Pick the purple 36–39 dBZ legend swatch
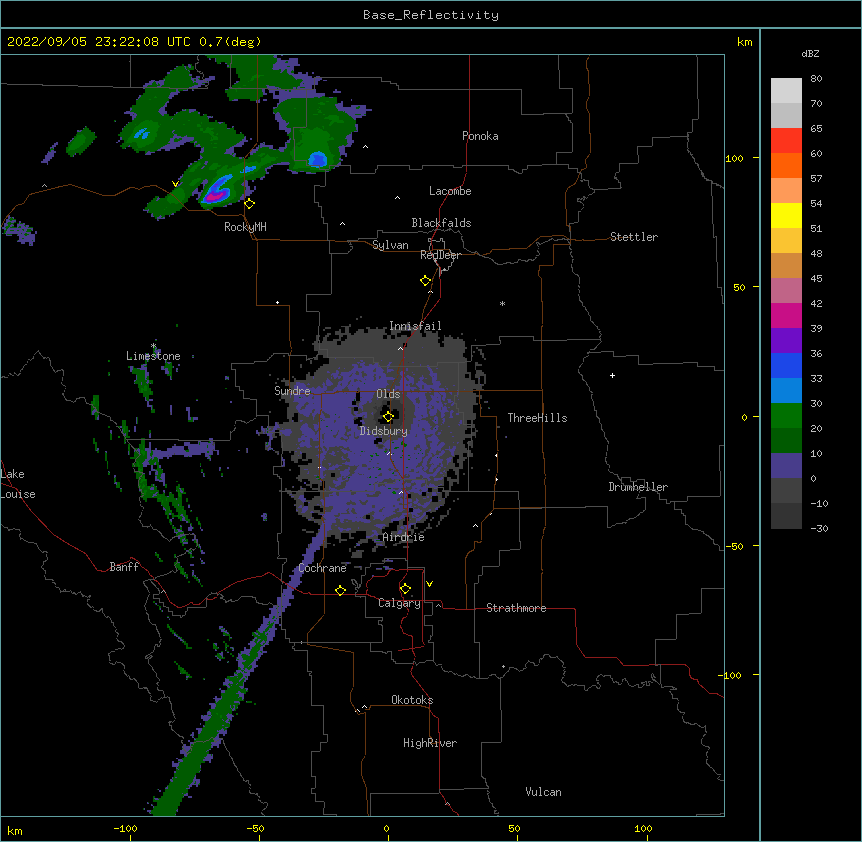862x842 pixels. pyautogui.click(x=786, y=340)
